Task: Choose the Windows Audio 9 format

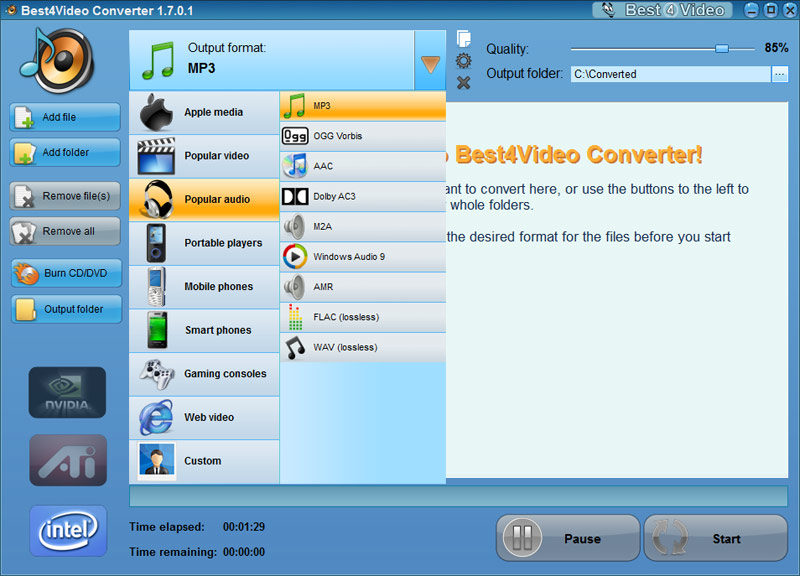Action: pos(363,257)
